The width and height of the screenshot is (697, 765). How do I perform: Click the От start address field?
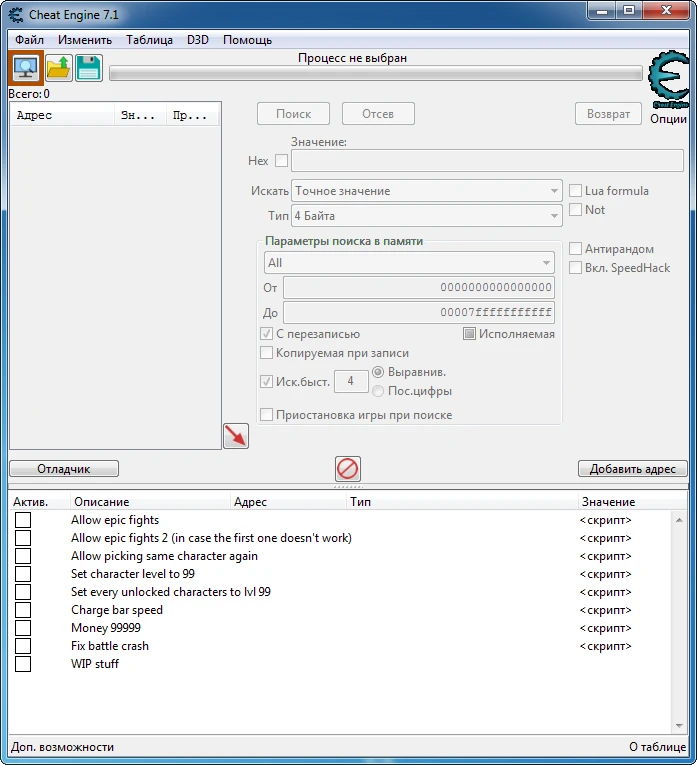tap(419, 287)
